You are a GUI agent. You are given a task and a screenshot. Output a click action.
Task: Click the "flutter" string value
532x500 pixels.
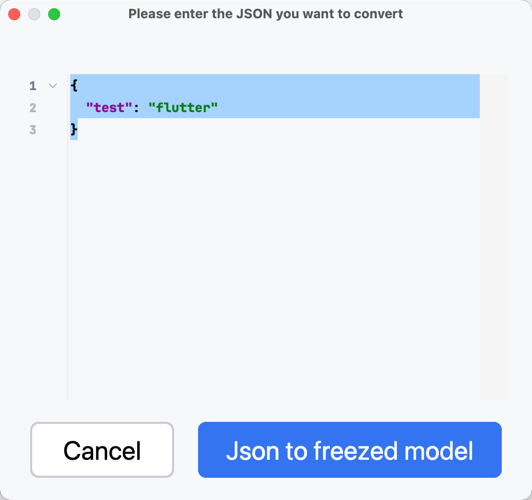[x=183, y=108]
